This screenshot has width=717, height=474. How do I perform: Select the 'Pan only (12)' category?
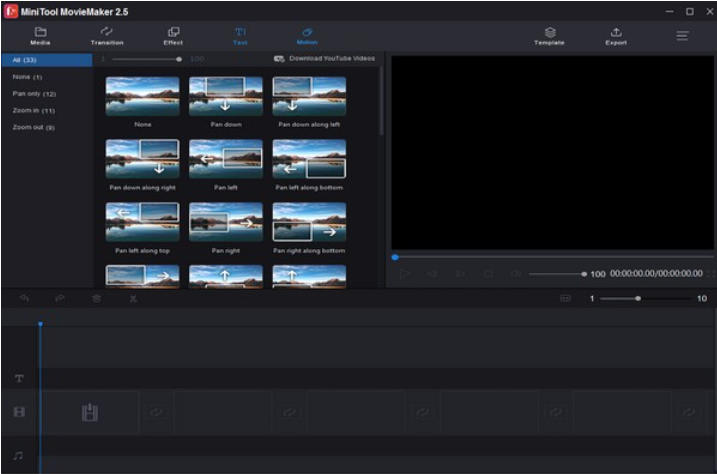tap(34, 93)
